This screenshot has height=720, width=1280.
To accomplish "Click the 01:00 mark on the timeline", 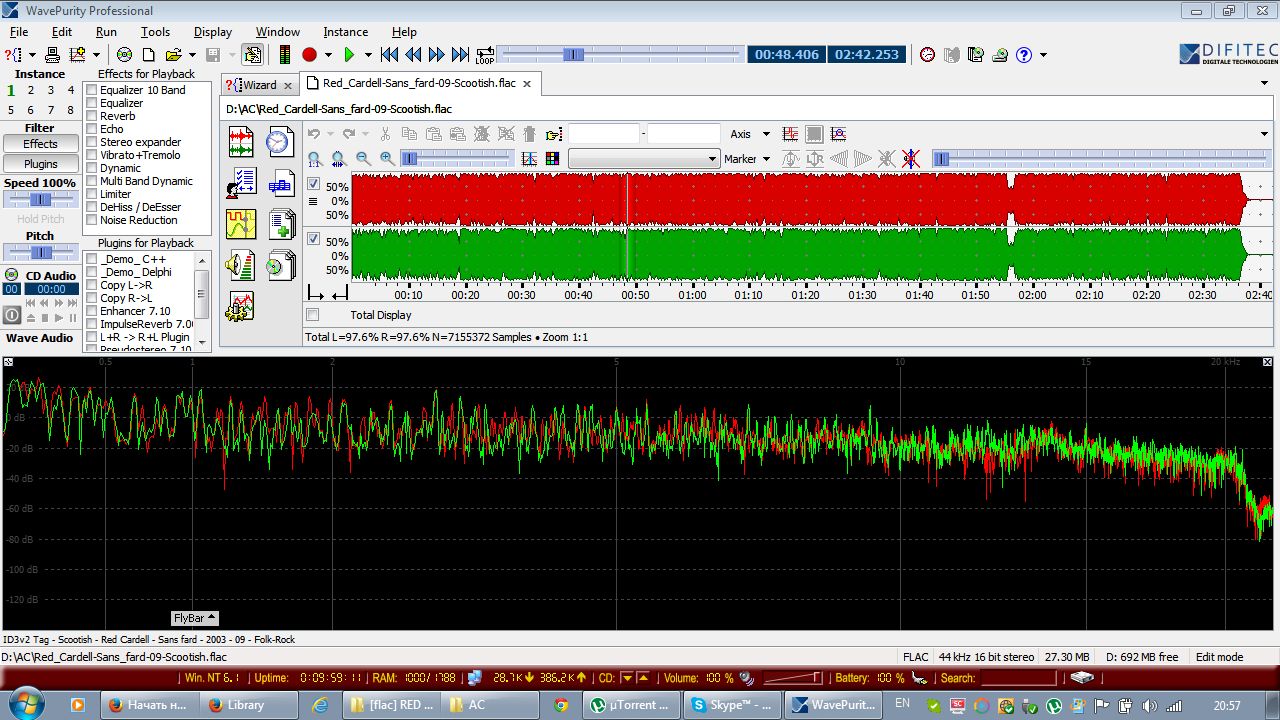I will [692, 295].
